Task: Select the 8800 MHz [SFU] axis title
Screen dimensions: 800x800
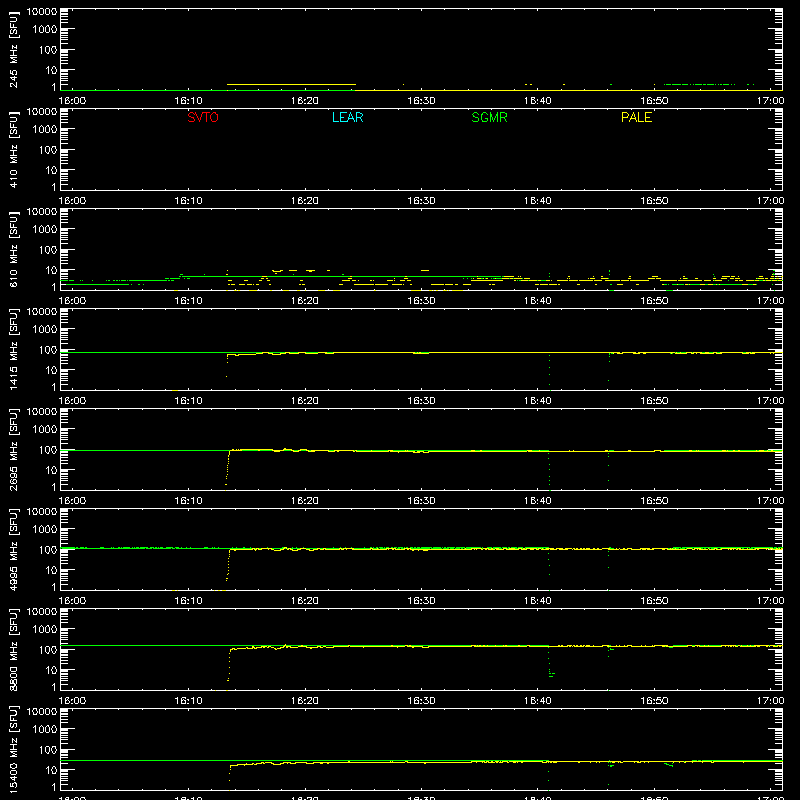Action: (14, 650)
